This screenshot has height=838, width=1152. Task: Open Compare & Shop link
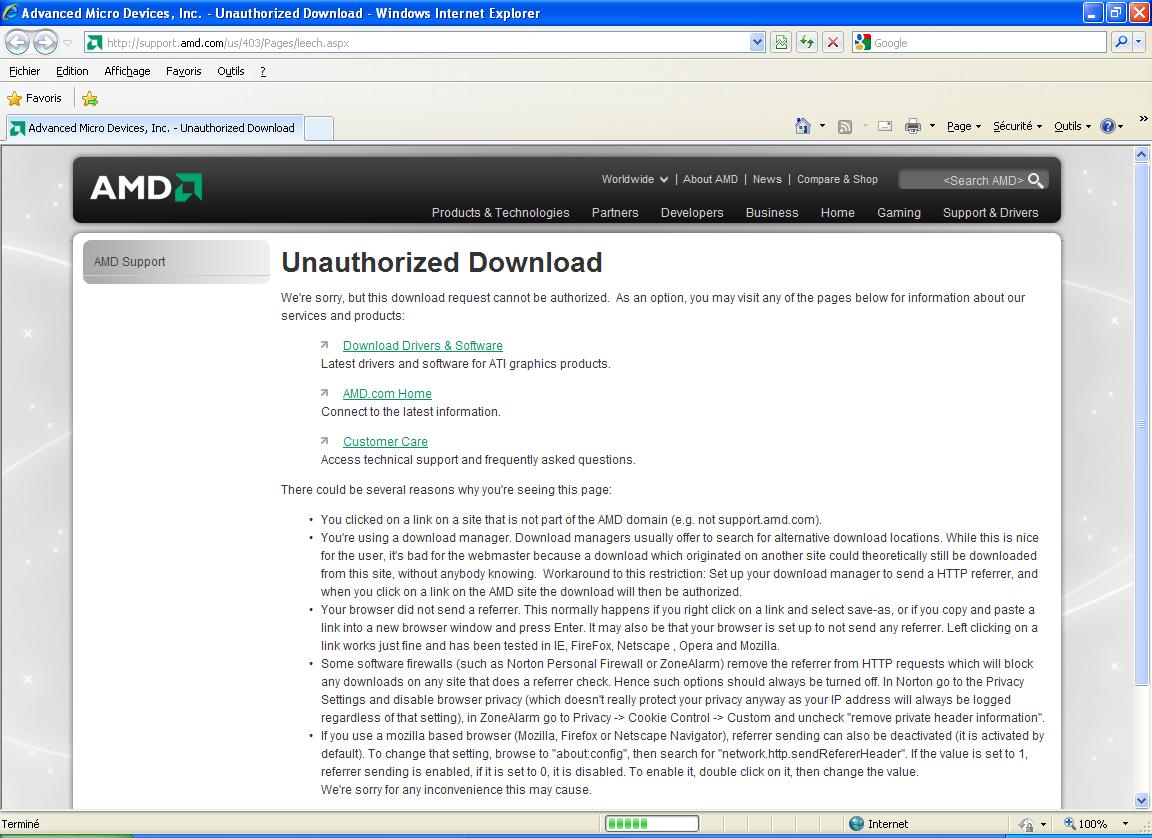pos(838,179)
